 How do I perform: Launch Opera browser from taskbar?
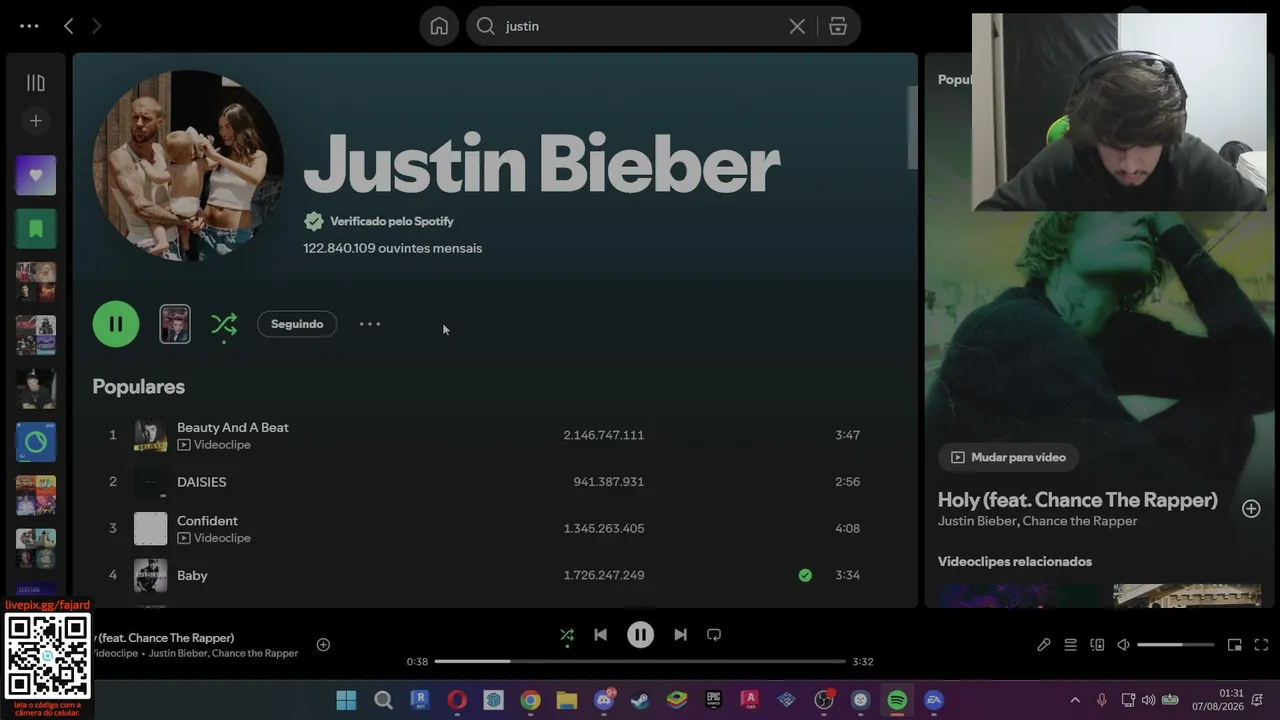coord(457,700)
